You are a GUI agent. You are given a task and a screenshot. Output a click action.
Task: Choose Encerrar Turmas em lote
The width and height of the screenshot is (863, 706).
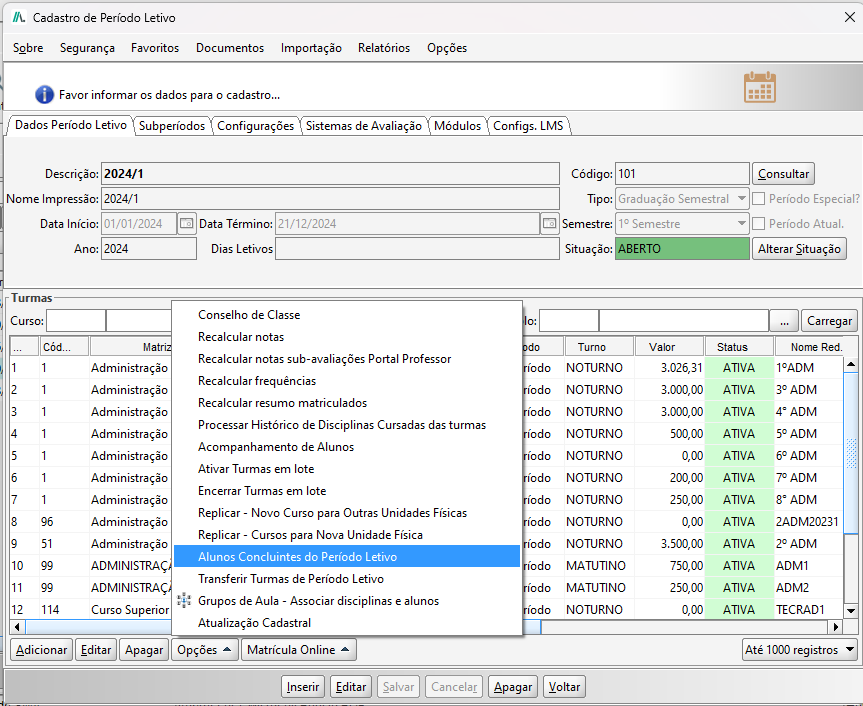tap(347, 491)
